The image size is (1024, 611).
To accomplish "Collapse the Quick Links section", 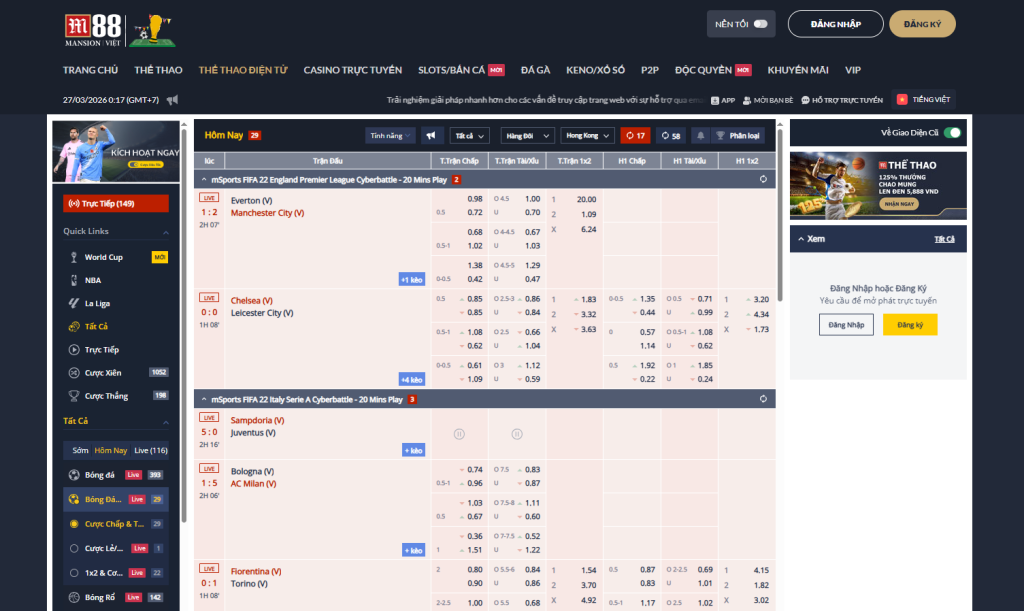I will click(166, 232).
